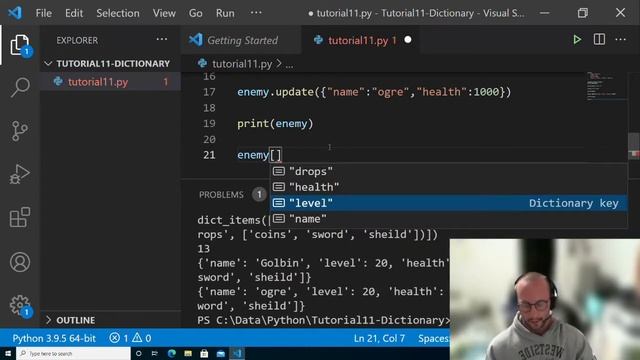Screen dimensions: 640x360
Task: Open Microsoft Store from taskbar
Action: pyautogui.click(x=204, y=353)
